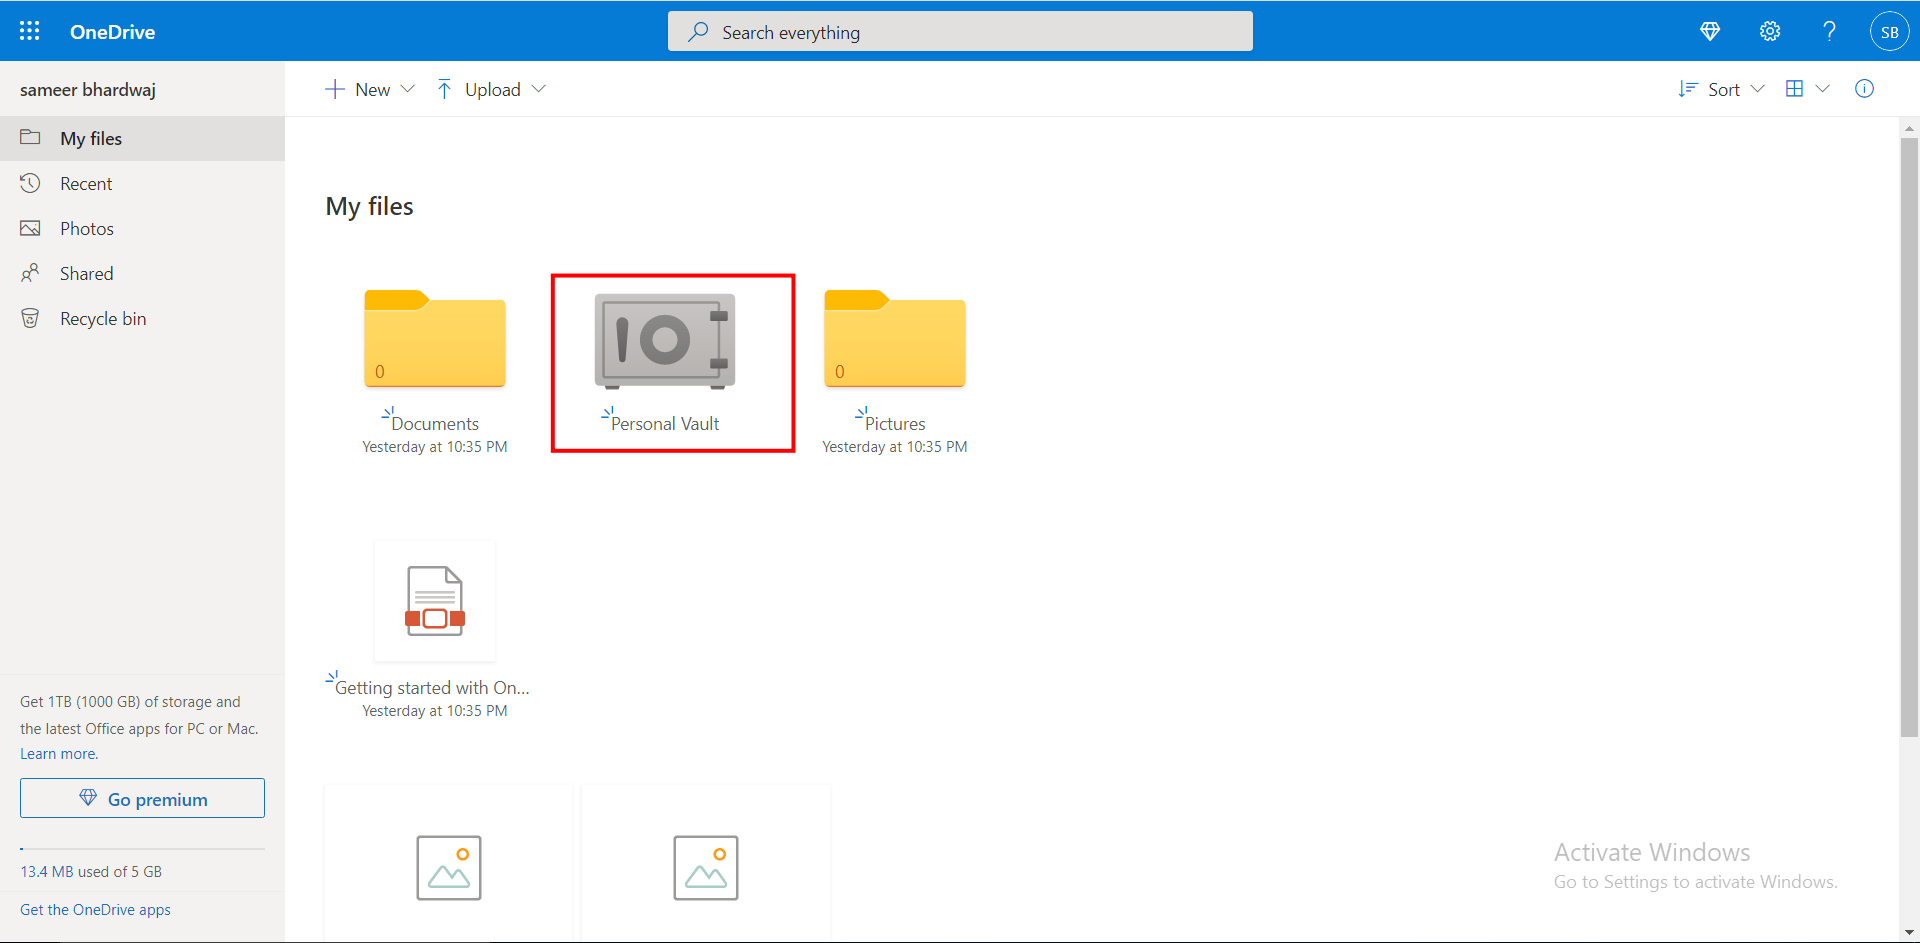Image resolution: width=1920 pixels, height=943 pixels.
Task: Go to Photos in the sidebar
Action: click(x=142, y=228)
